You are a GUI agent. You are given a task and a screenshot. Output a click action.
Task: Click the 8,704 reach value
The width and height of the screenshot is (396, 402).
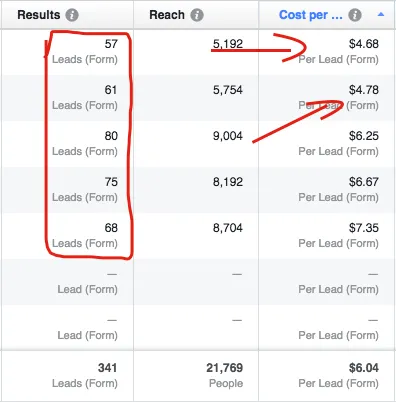228,228
